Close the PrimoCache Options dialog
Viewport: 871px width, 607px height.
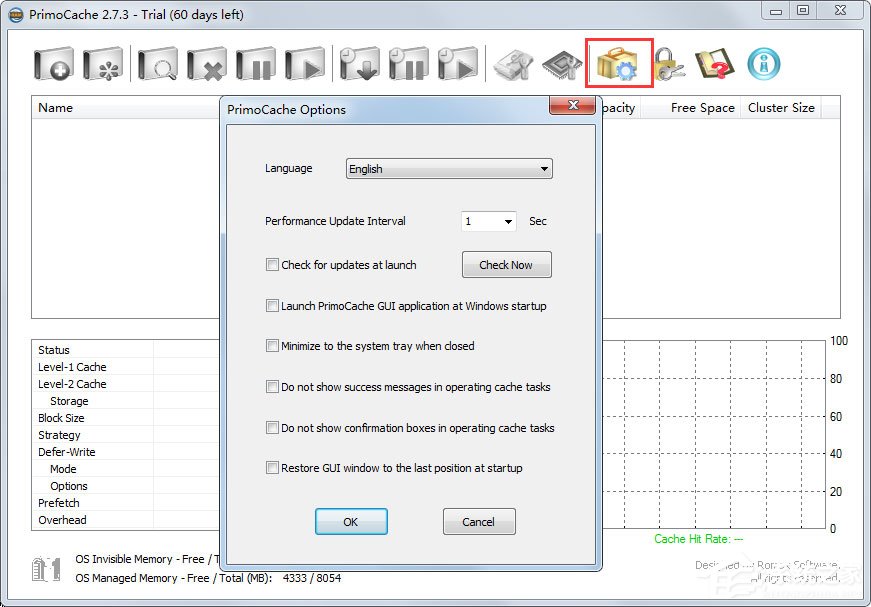coord(573,106)
